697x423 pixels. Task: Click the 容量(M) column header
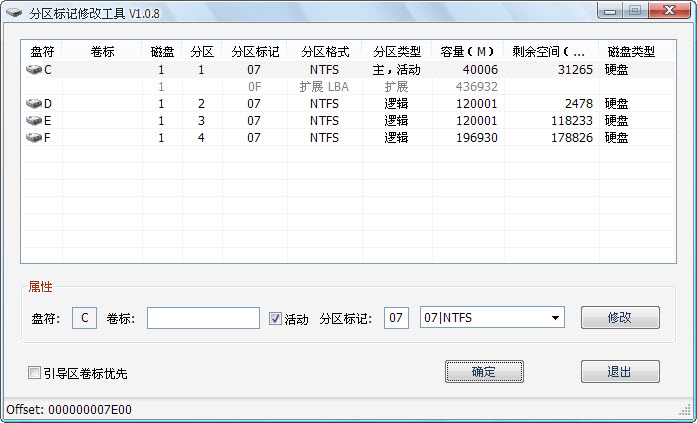(x=467, y=51)
